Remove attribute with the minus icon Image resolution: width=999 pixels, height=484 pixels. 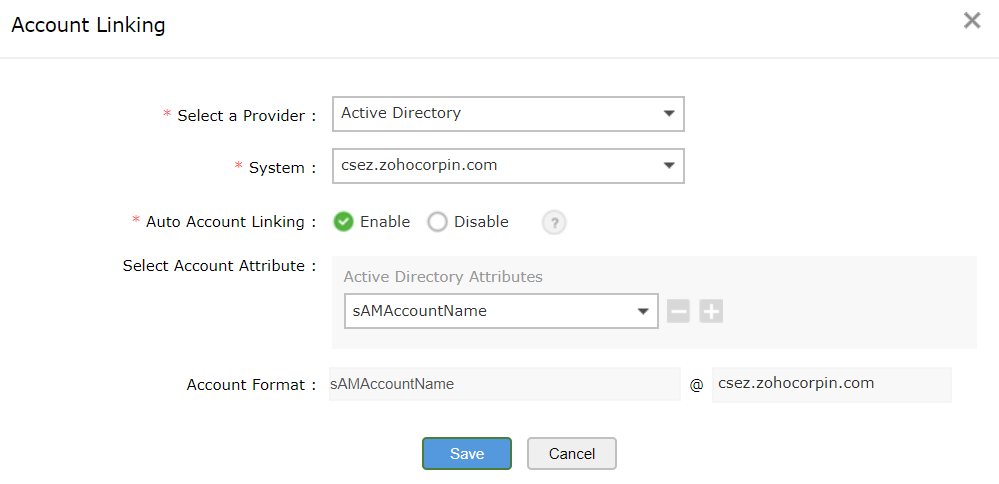click(678, 311)
